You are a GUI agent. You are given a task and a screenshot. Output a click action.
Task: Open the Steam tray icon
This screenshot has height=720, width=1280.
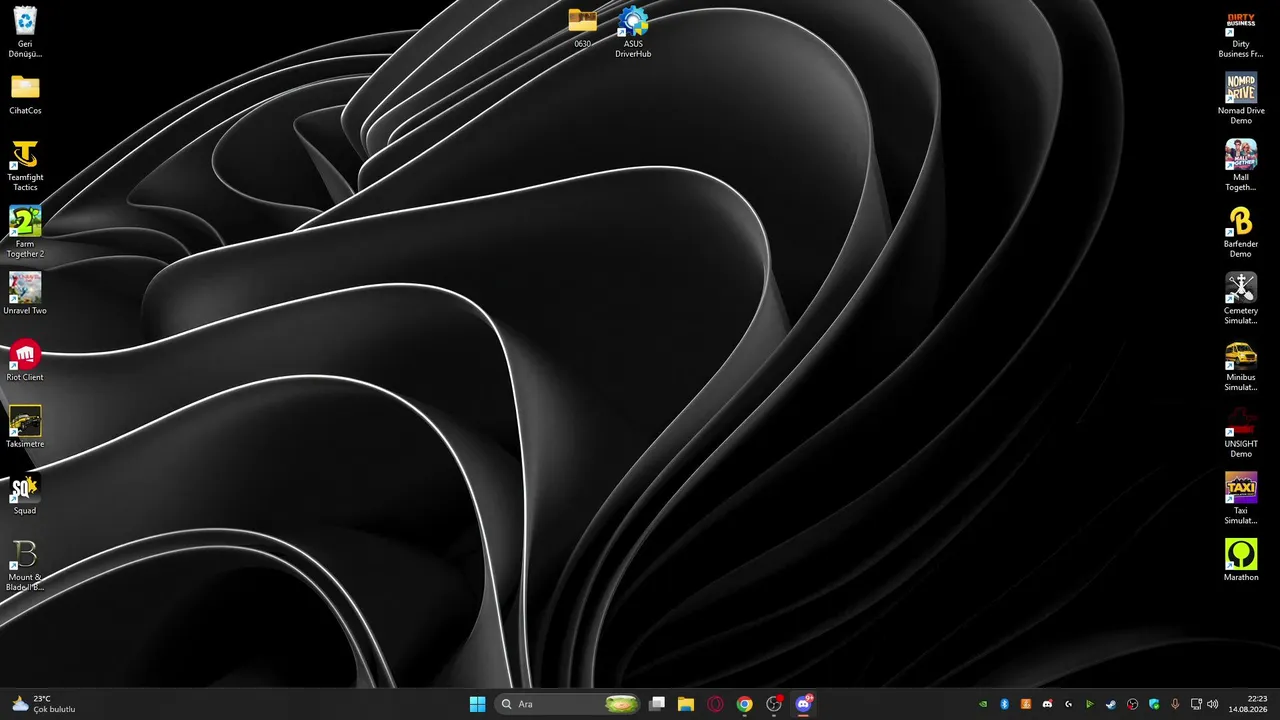[1111, 704]
